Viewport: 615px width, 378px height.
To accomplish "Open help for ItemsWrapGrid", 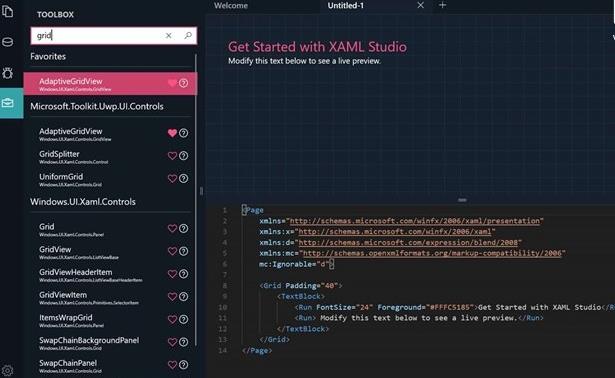I will [183, 319].
